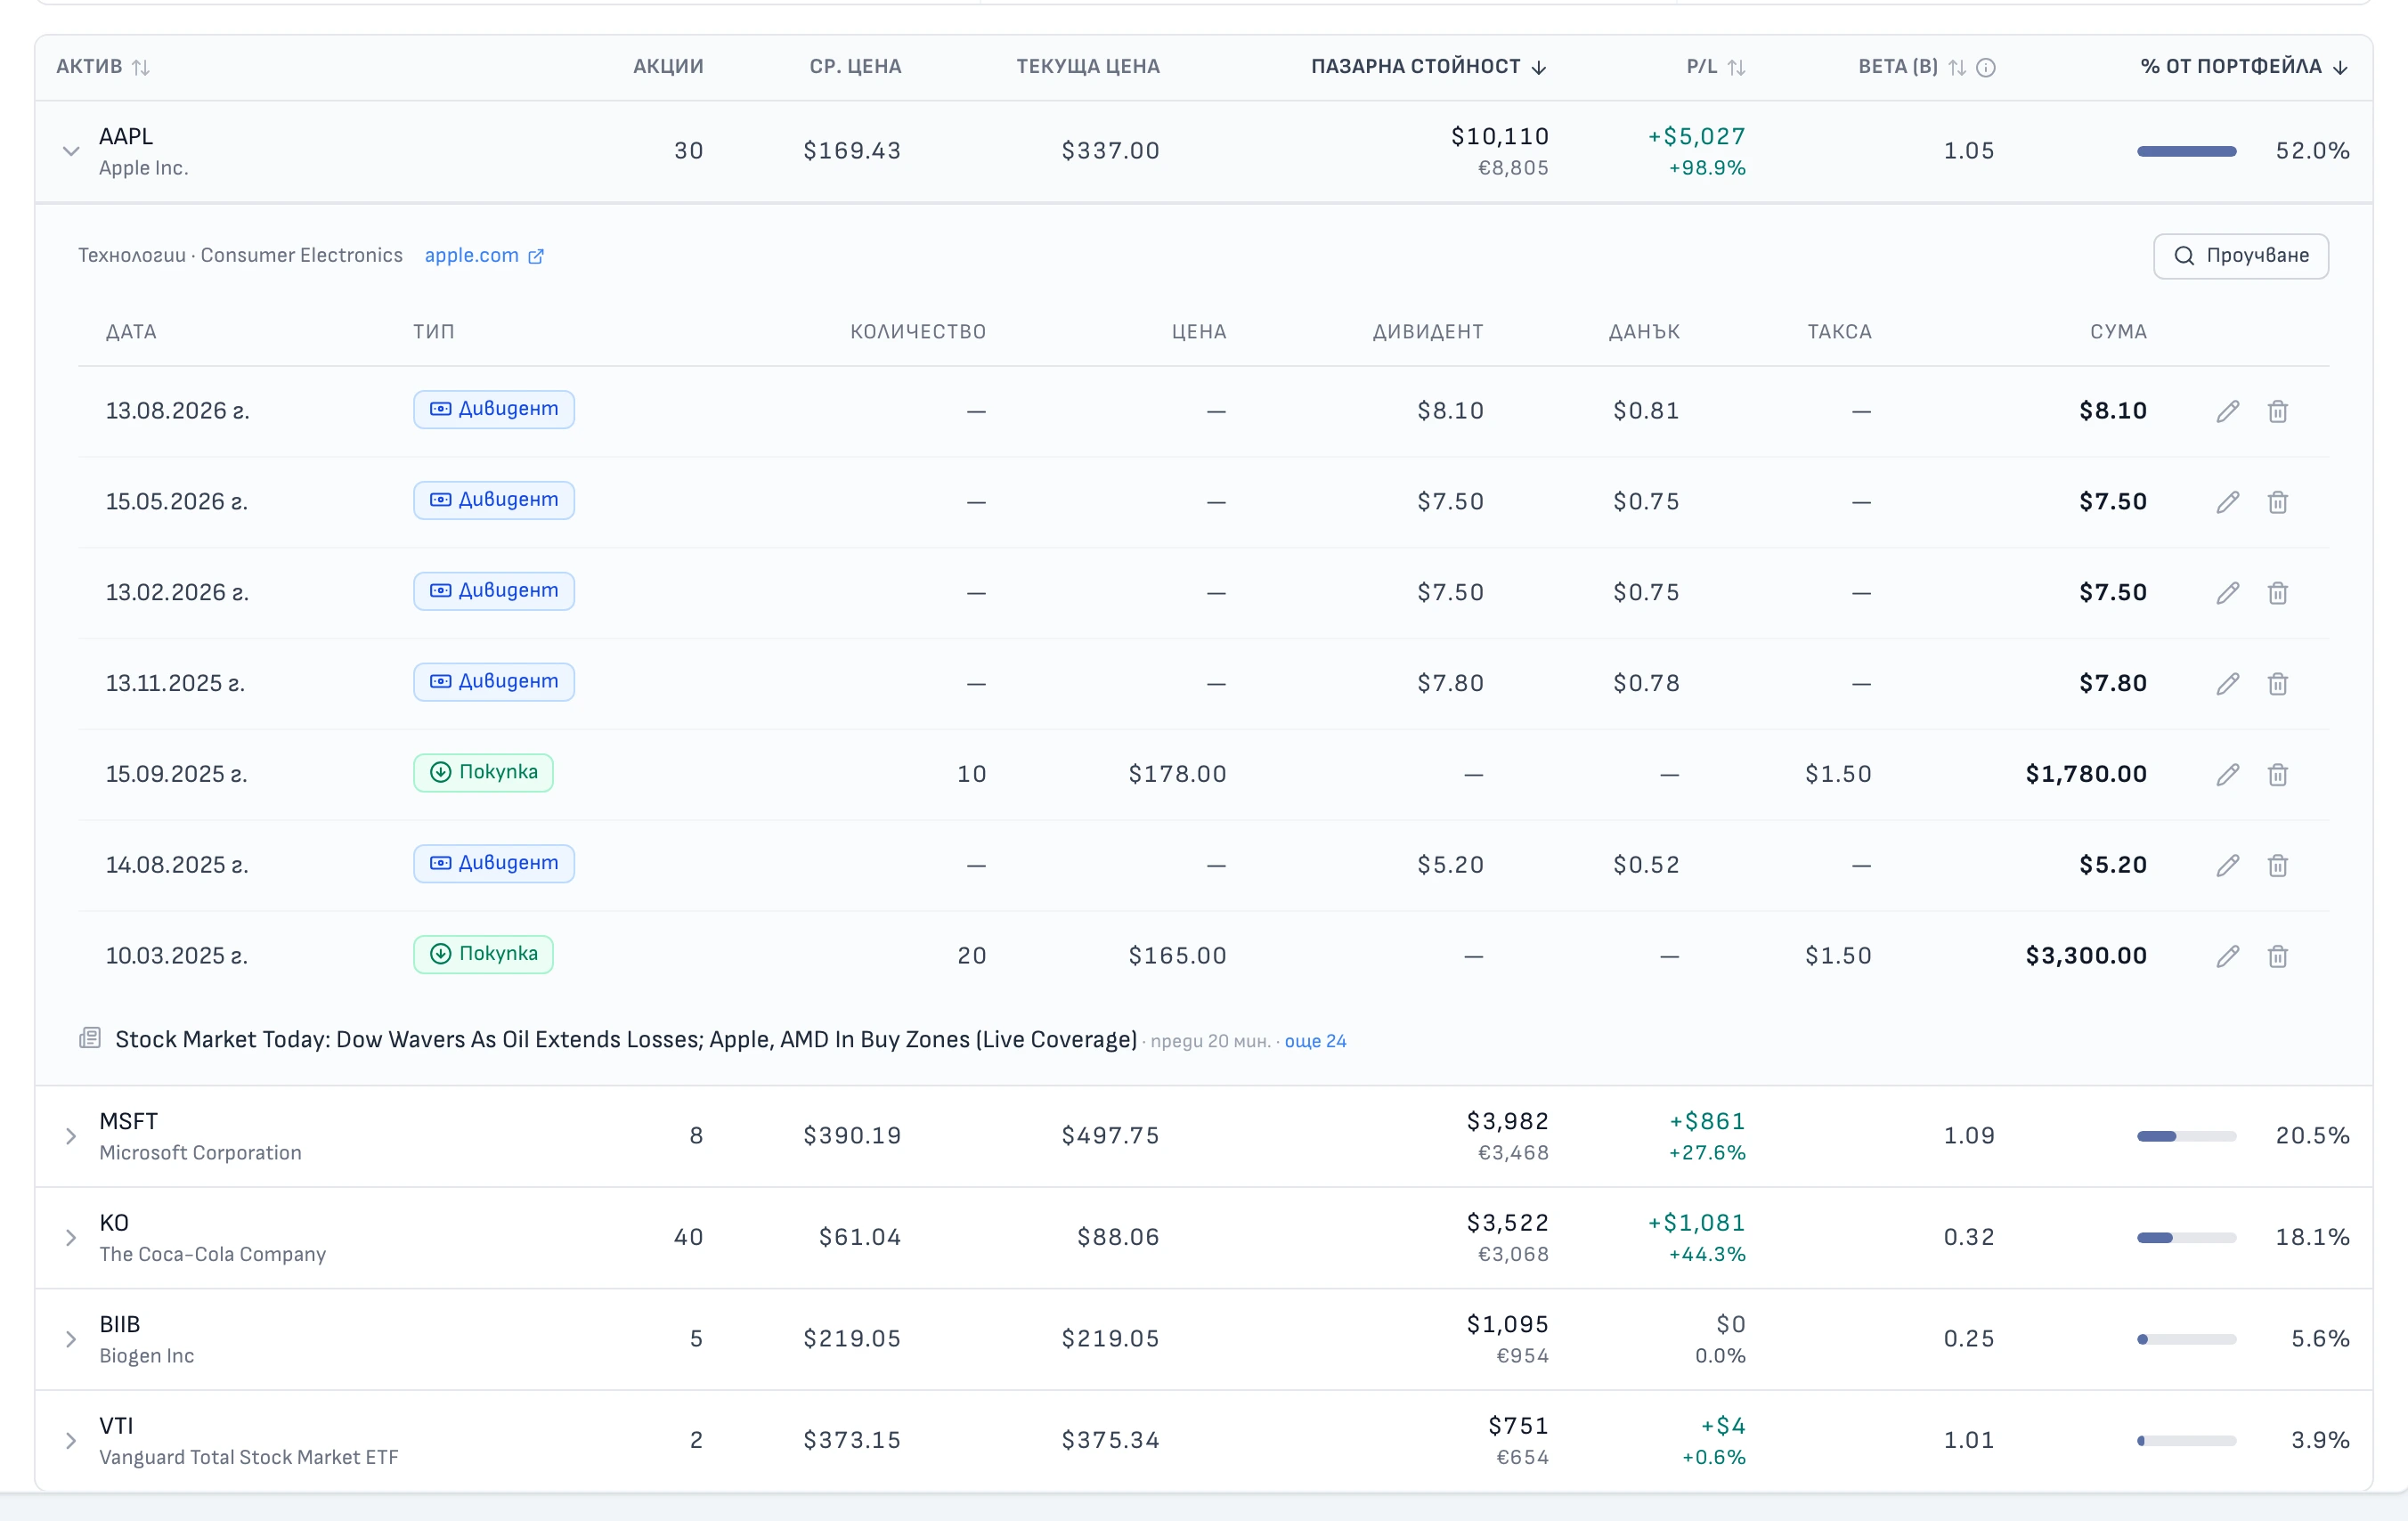Delete the 10.03.2025 purchase transaction
Image resolution: width=2408 pixels, height=1521 pixels.
click(2277, 956)
